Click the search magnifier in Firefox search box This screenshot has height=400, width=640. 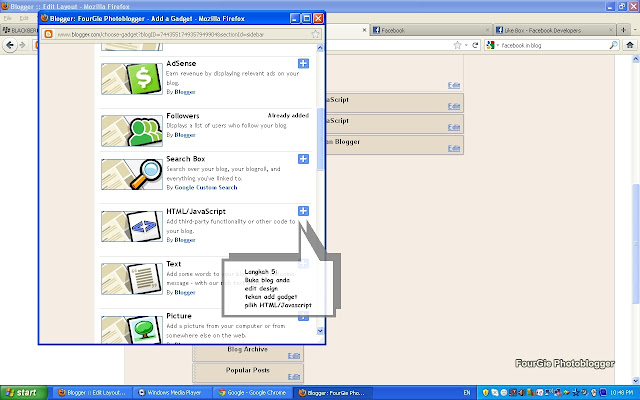613,45
